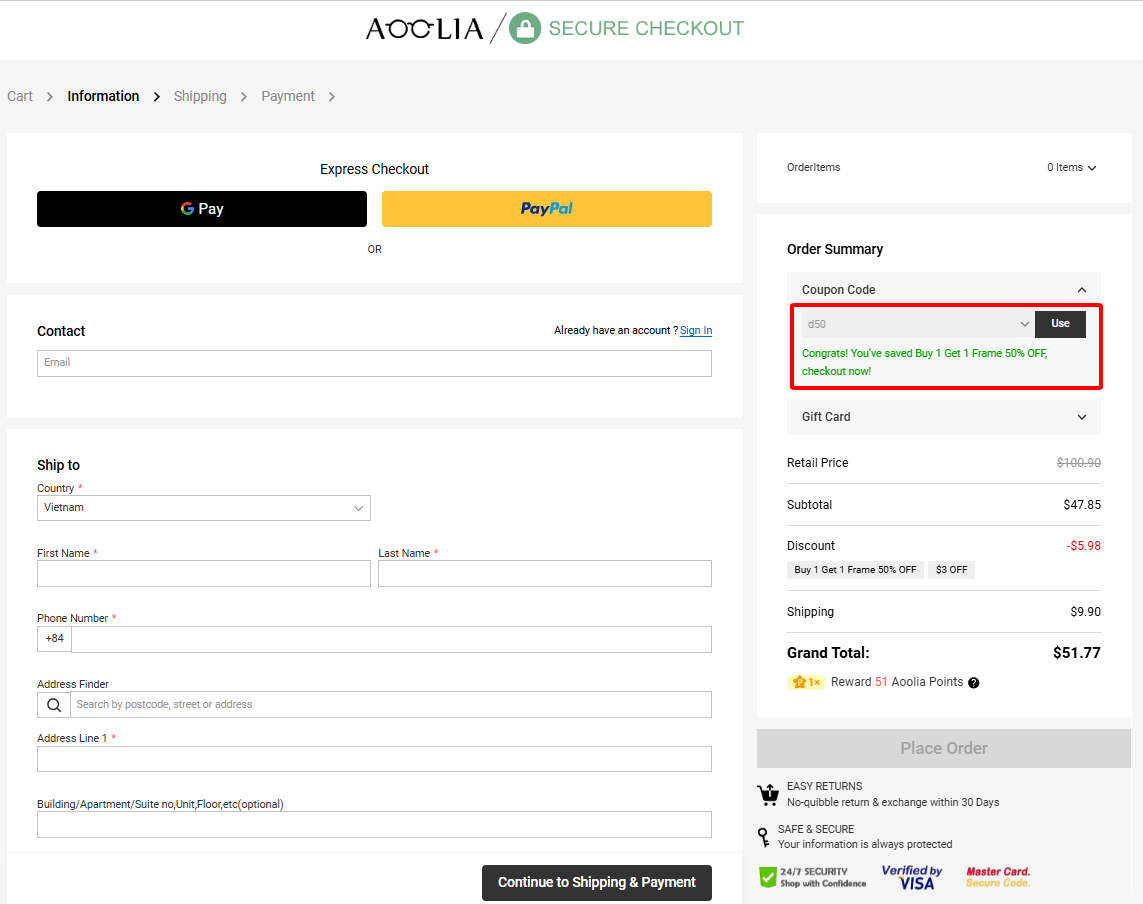Select the Information breadcrumb step
The width and height of the screenshot is (1143, 904).
[x=103, y=96]
